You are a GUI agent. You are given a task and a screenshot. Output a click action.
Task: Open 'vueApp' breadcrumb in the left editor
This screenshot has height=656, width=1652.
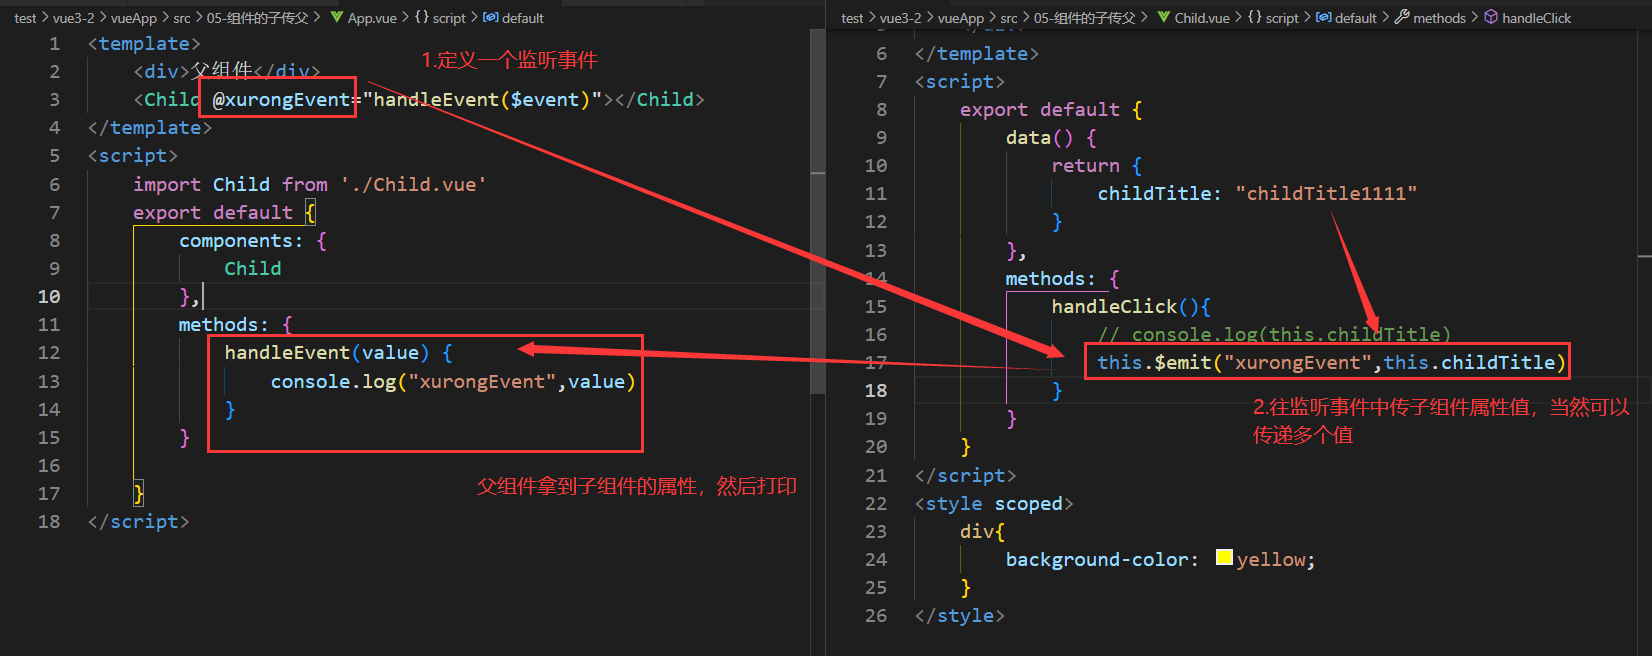click(x=134, y=18)
